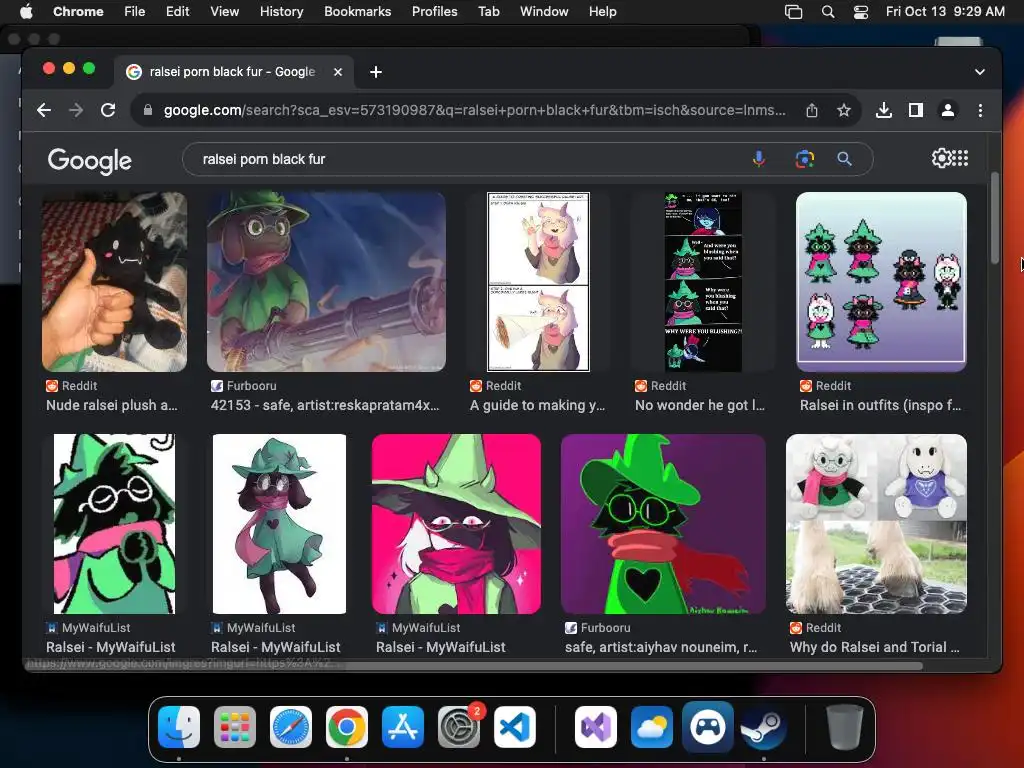Screen dimensions: 1024x768
Task: Open the purple Visual Studio Dock icon
Action: click(596, 727)
